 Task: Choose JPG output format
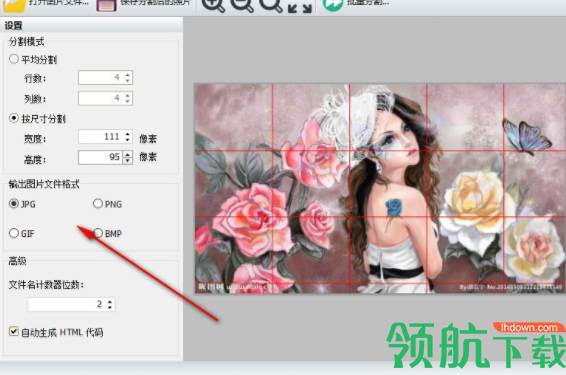[14, 204]
